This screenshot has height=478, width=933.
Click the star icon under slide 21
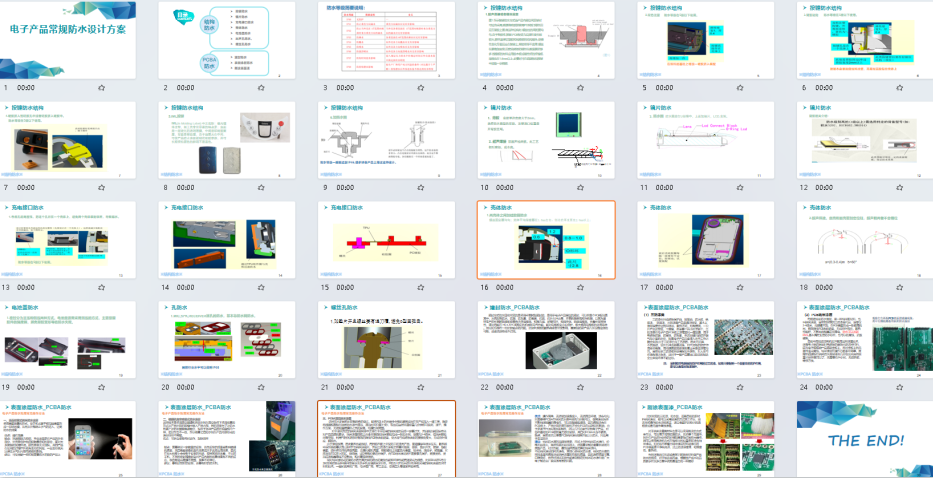coord(421,388)
